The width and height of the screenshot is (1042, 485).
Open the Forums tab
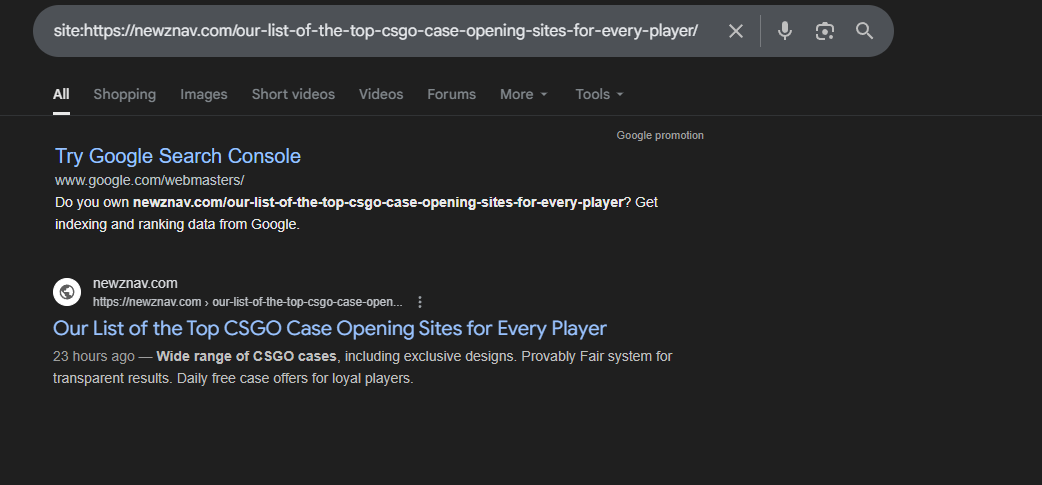(451, 94)
